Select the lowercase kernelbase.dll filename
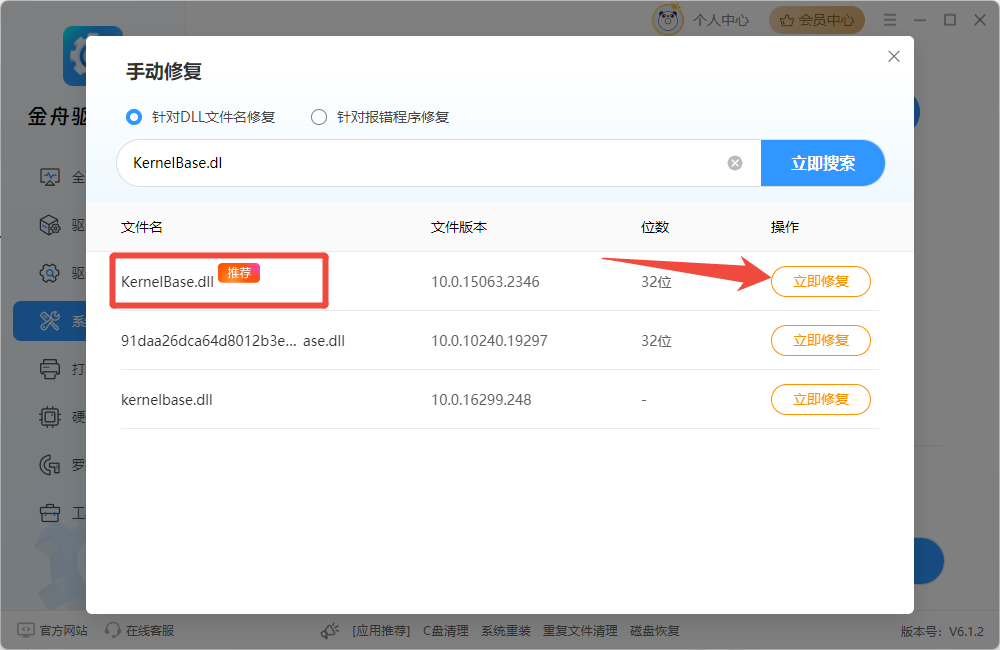The height and width of the screenshot is (650, 1000). click(x=166, y=400)
